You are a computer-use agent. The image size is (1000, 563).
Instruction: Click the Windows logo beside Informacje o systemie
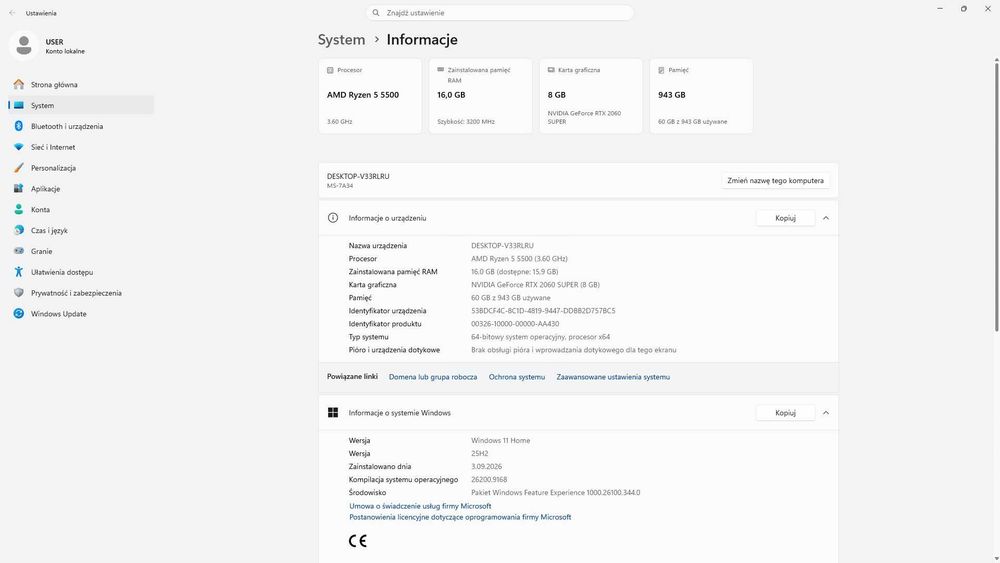(333, 413)
